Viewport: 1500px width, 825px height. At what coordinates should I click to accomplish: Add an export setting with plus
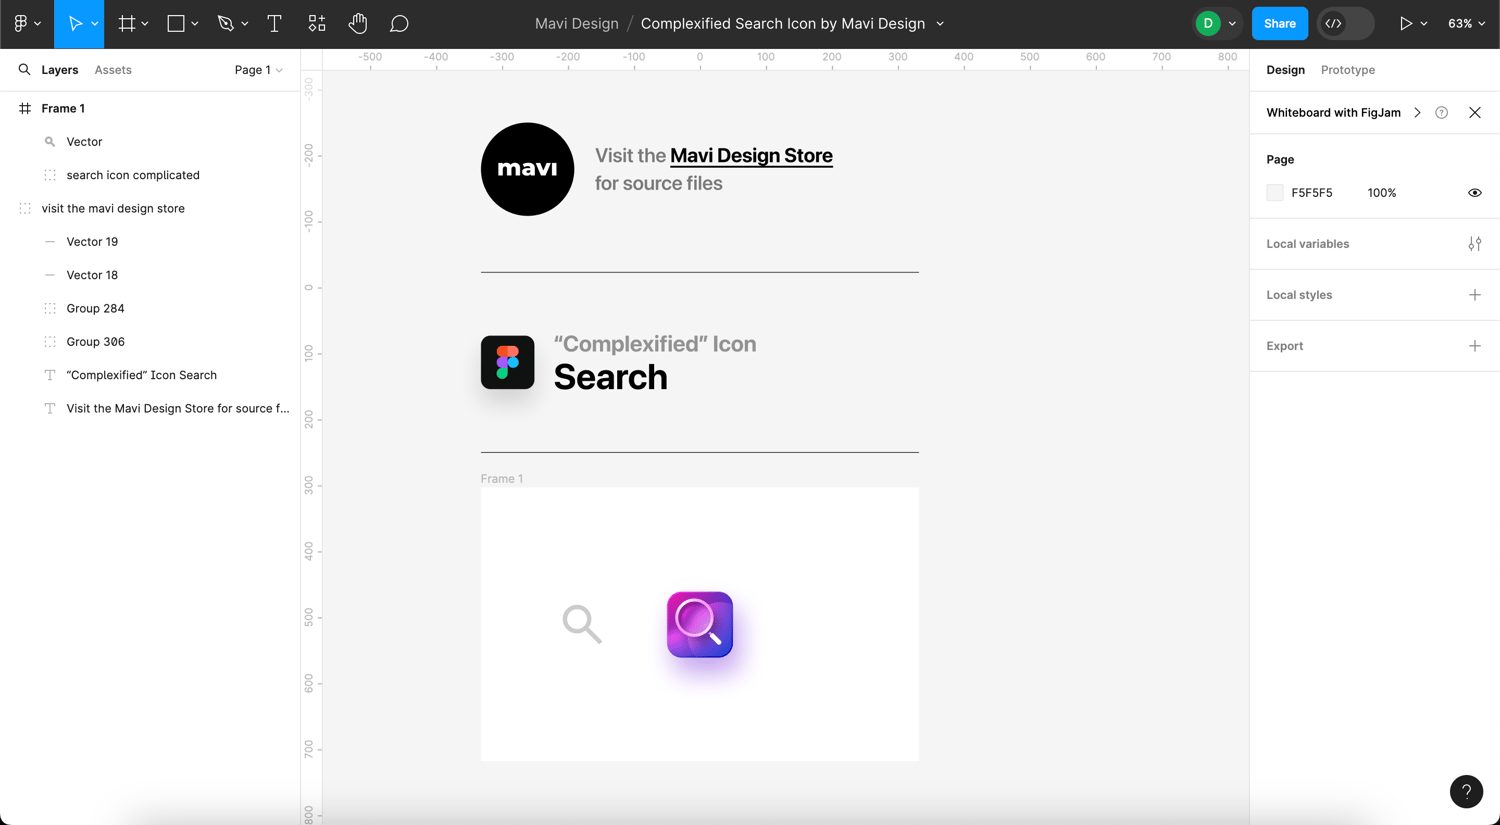point(1475,346)
